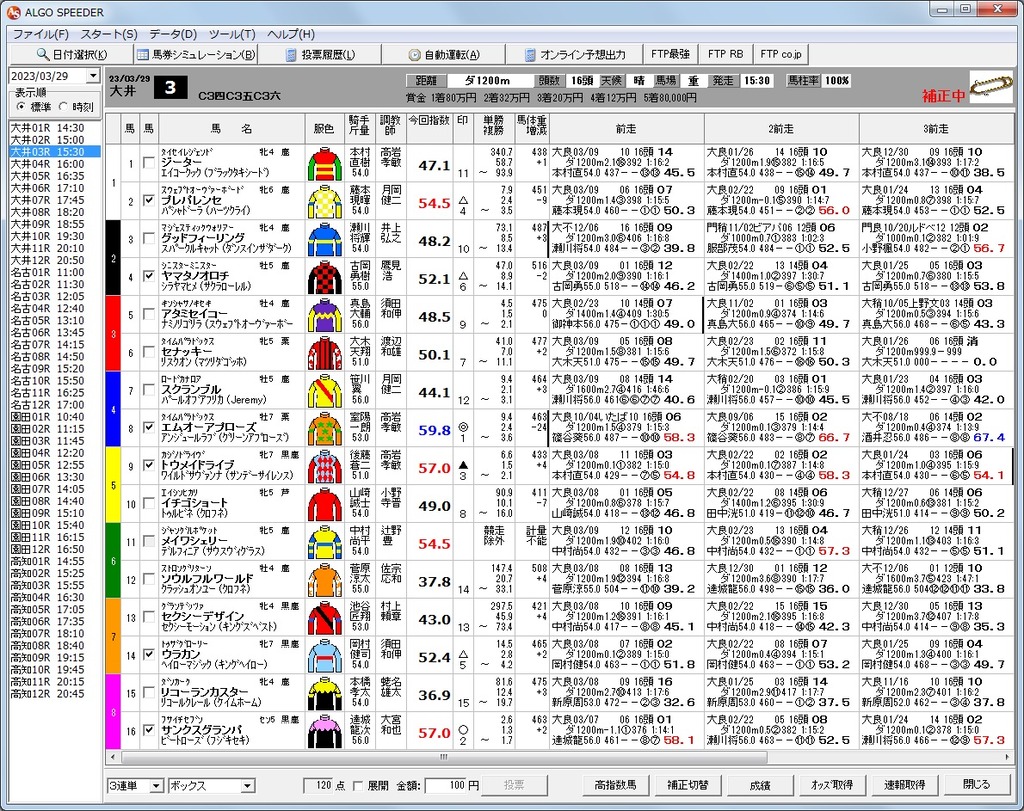Open the データ(D) menu
Viewport: 1024px width, 811px height.
pyautogui.click(x=172, y=34)
